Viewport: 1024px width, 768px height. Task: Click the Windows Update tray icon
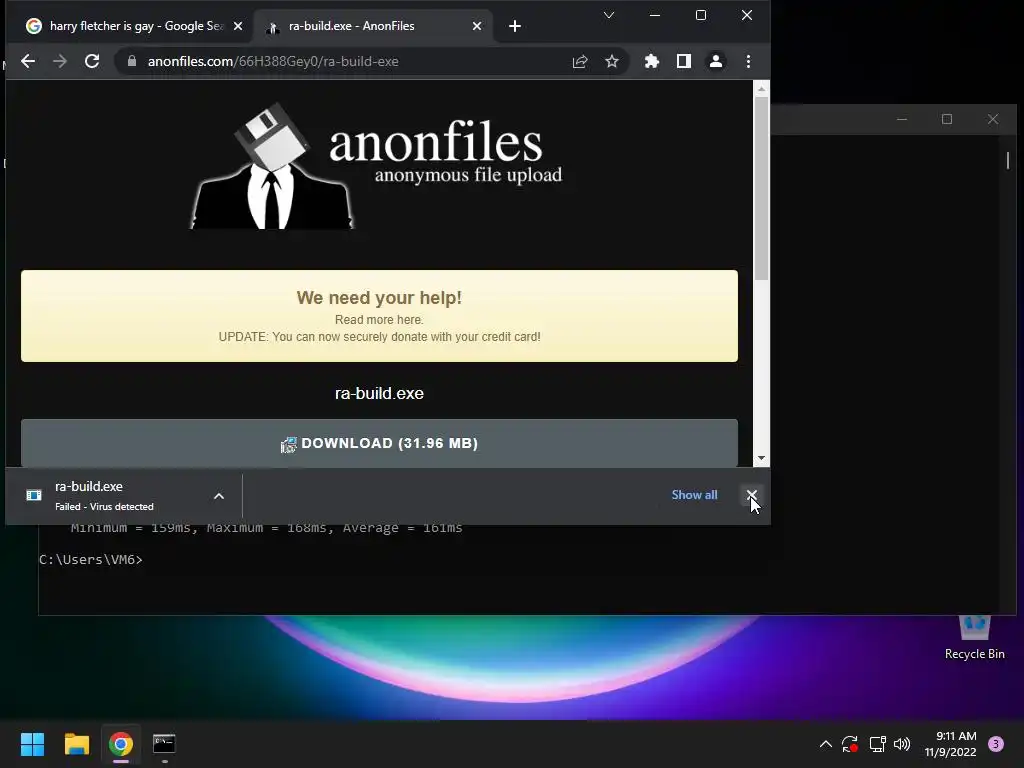point(850,744)
